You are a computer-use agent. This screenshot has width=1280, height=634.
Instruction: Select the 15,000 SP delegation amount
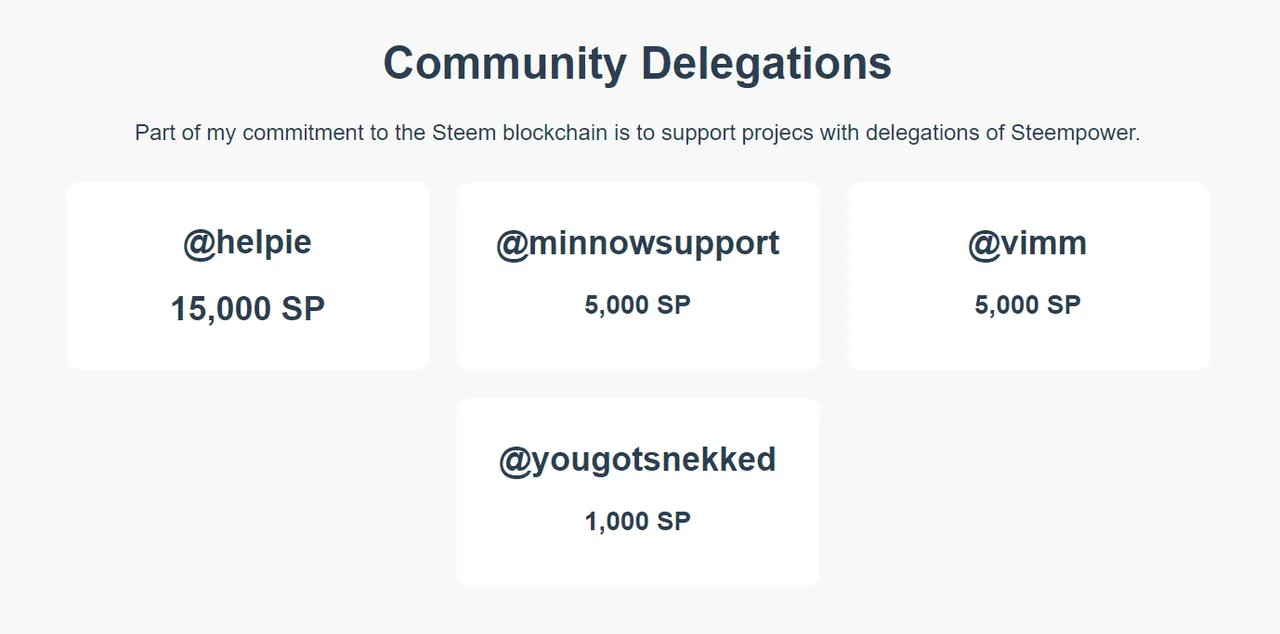247,309
